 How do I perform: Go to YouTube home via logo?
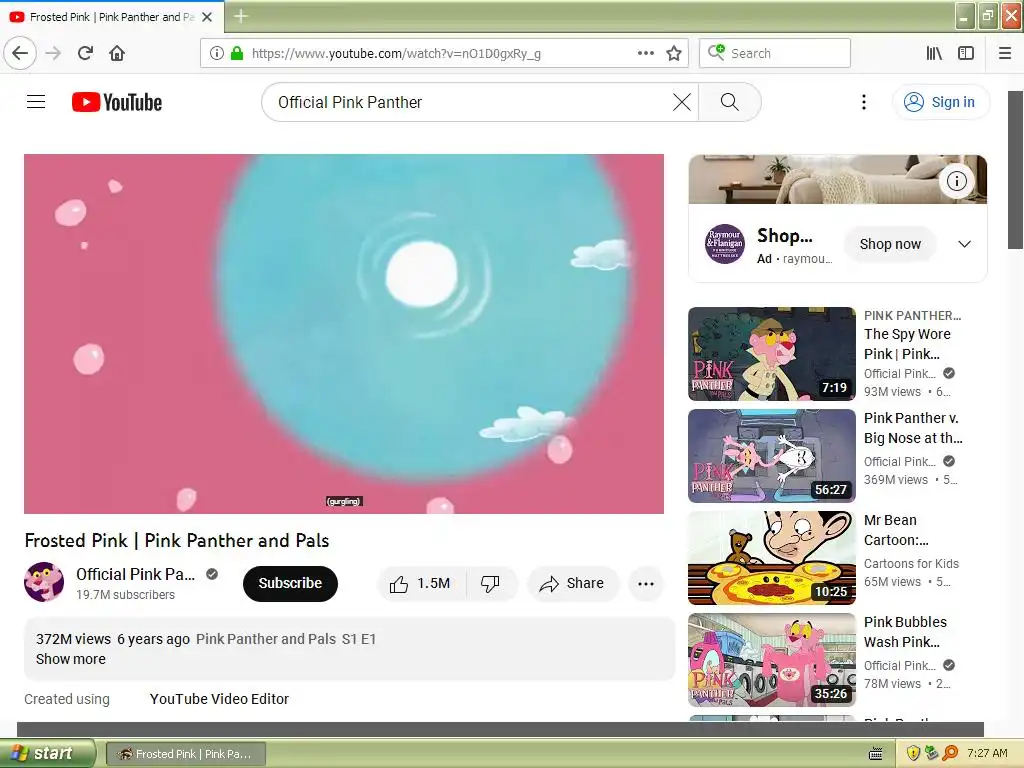(x=117, y=102)
